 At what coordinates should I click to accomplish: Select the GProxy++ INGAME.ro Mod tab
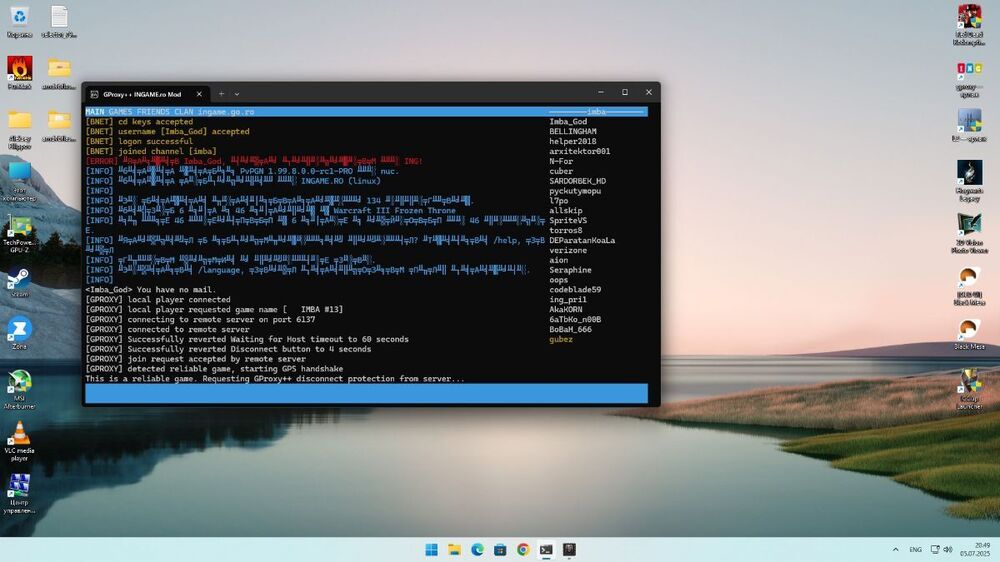tap(140, 93)
